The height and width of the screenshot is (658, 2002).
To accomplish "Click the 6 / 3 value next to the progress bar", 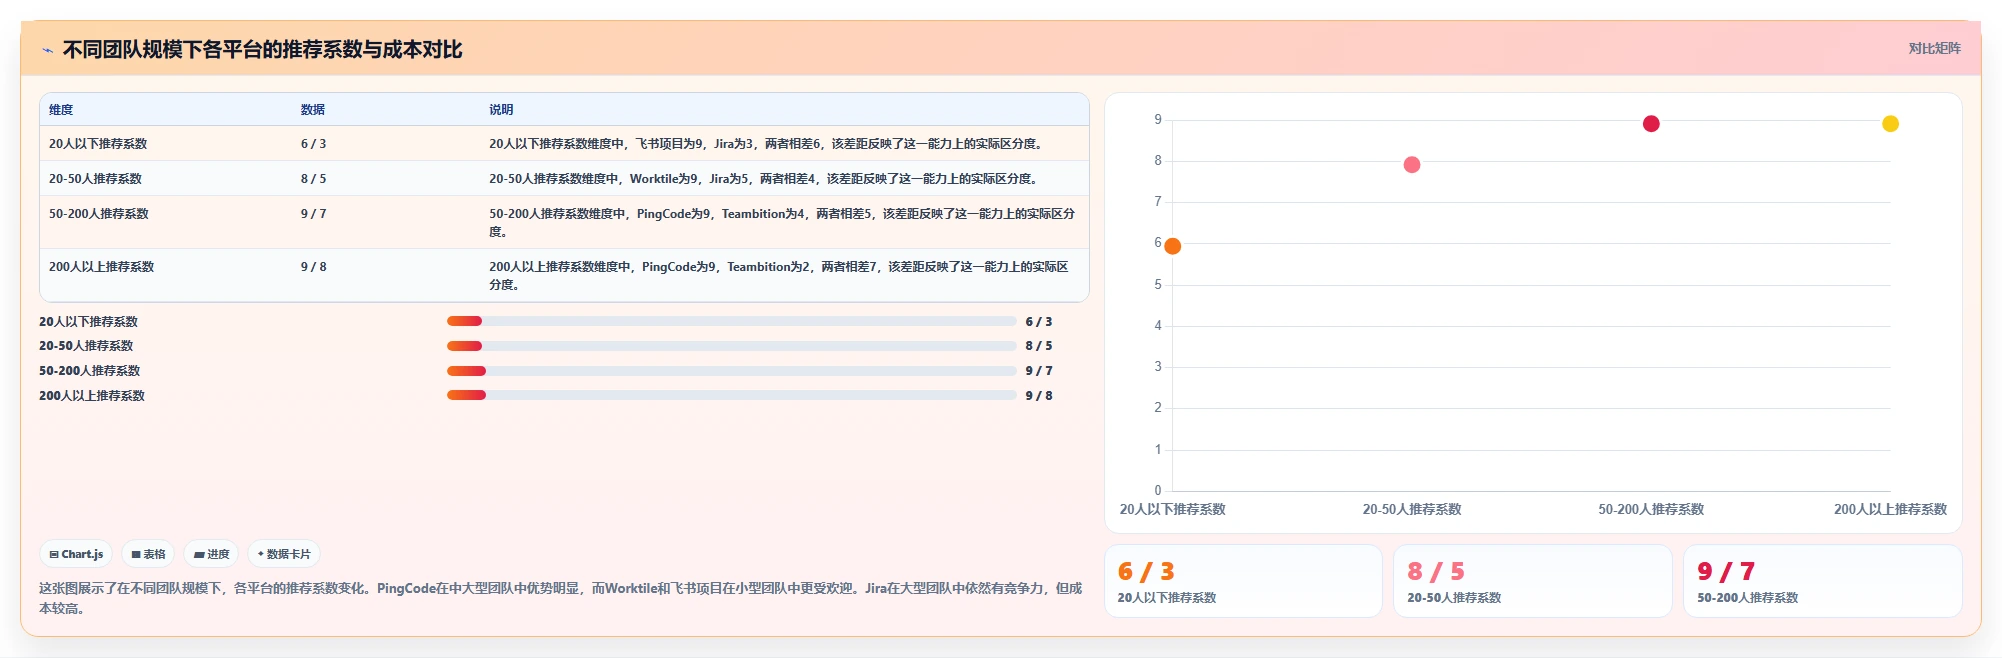I will (x=1038, y=322).
